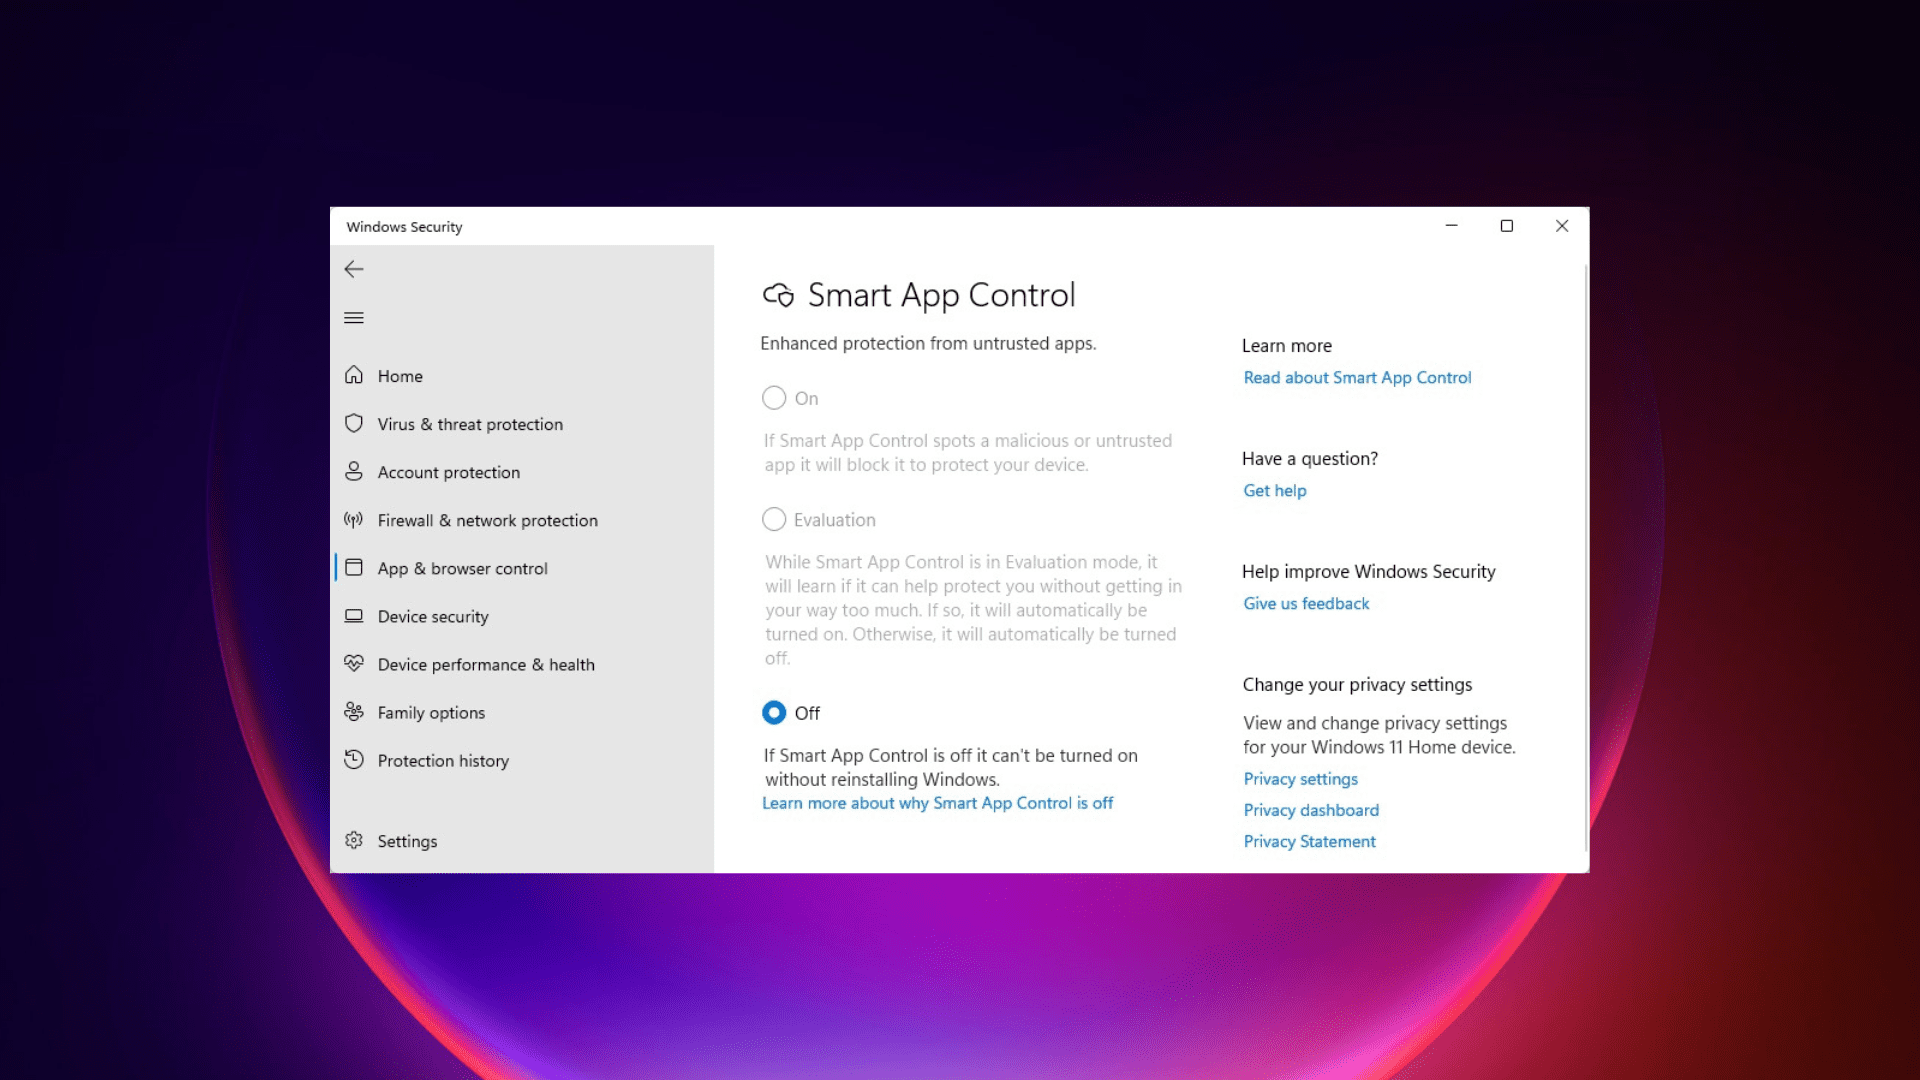Viewport: 1920px width, 1080px height.
Task: Disable Smart App Control with Off button
Action: click(774, 712)
